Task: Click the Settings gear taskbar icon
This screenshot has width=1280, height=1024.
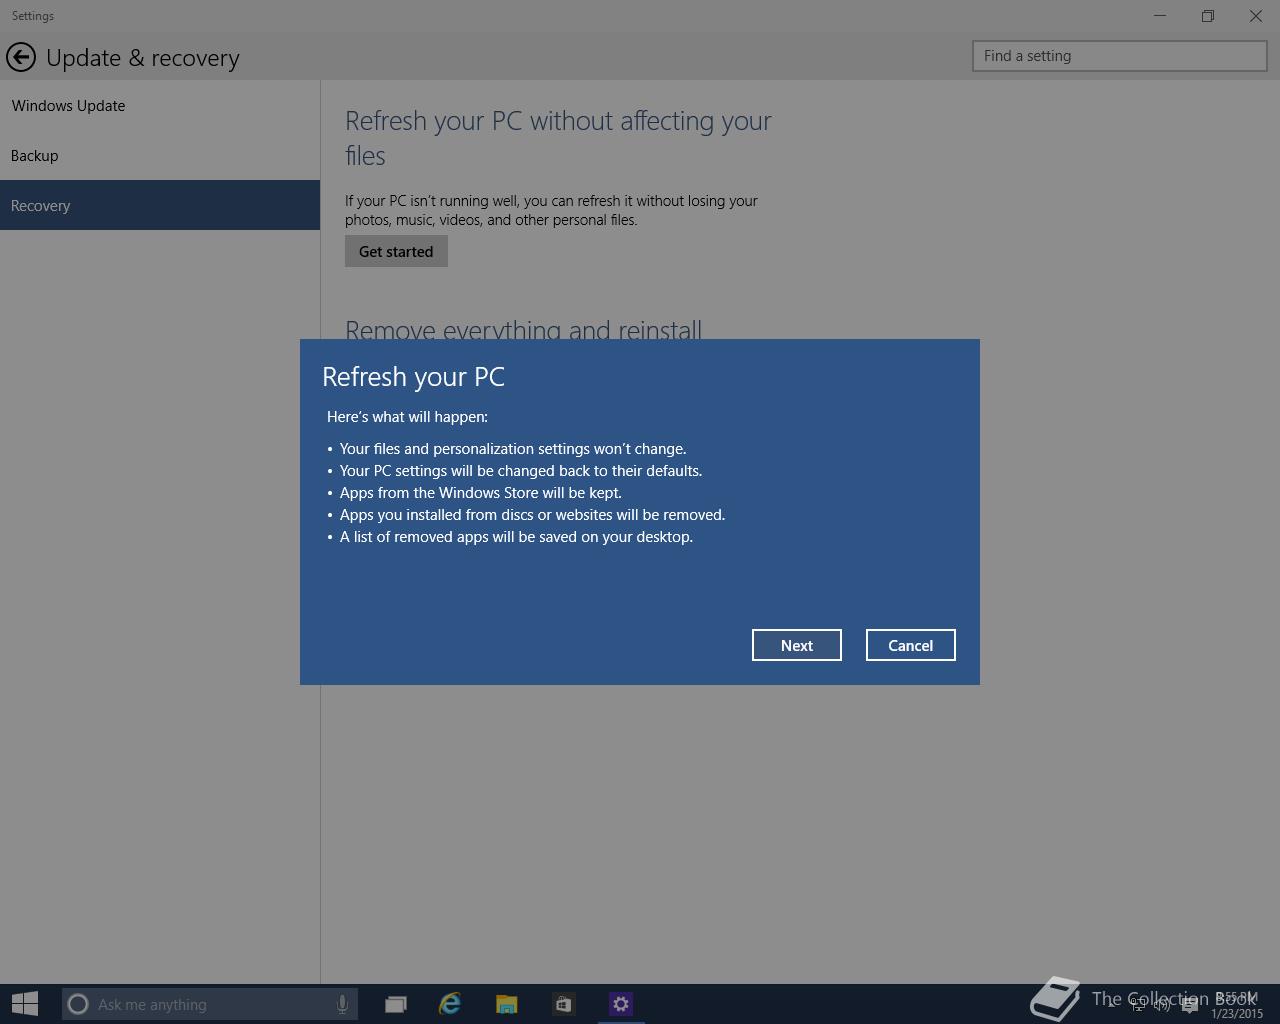Action: [621, 1004]
